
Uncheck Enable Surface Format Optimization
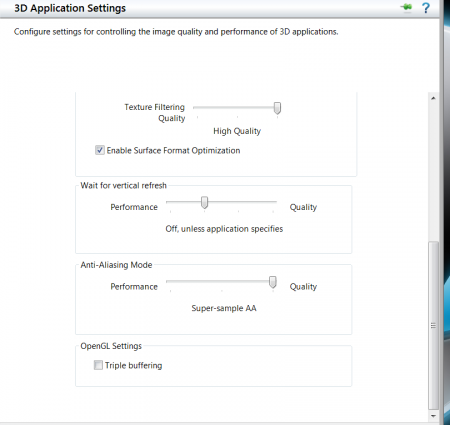(x=100, y=150)
